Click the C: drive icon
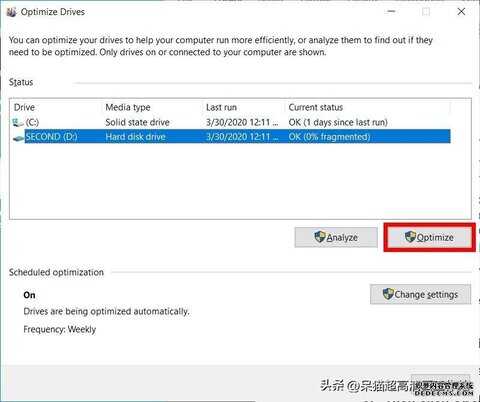This screenshot has height=402, width=480. click(x=18, y=122)
